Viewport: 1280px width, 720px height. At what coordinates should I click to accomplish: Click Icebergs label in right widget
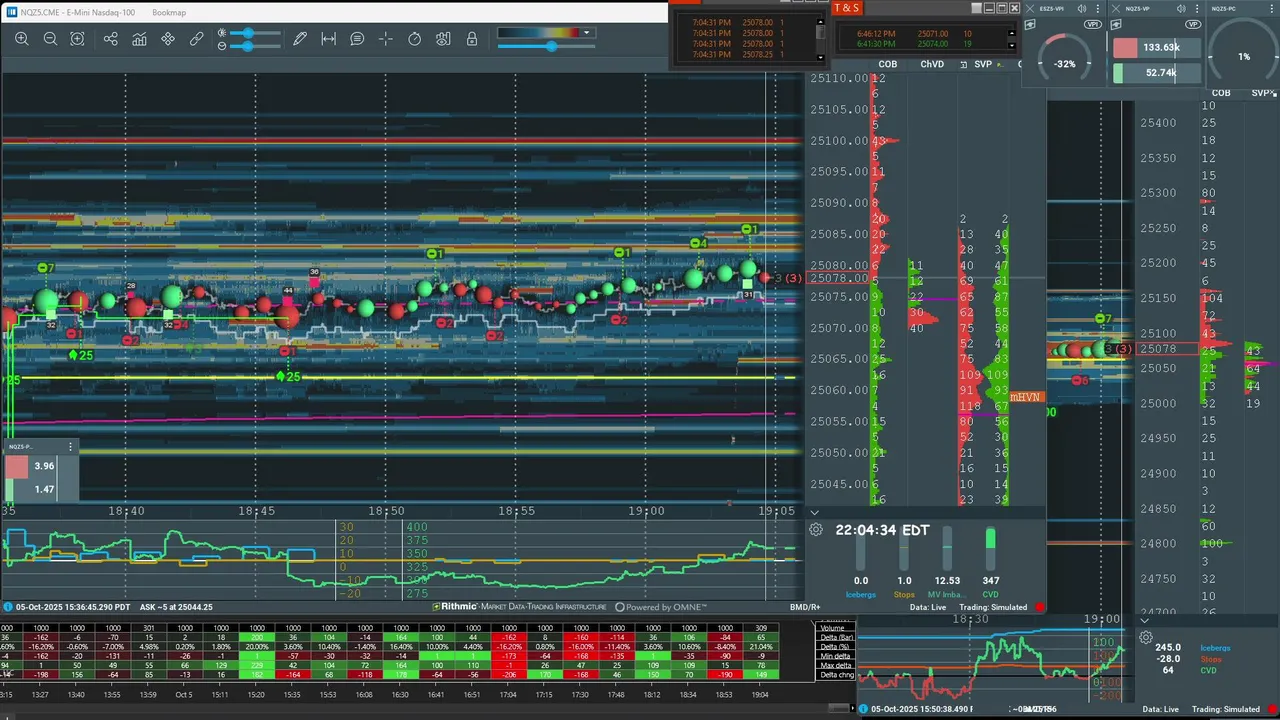click(x=1216, y=648)
